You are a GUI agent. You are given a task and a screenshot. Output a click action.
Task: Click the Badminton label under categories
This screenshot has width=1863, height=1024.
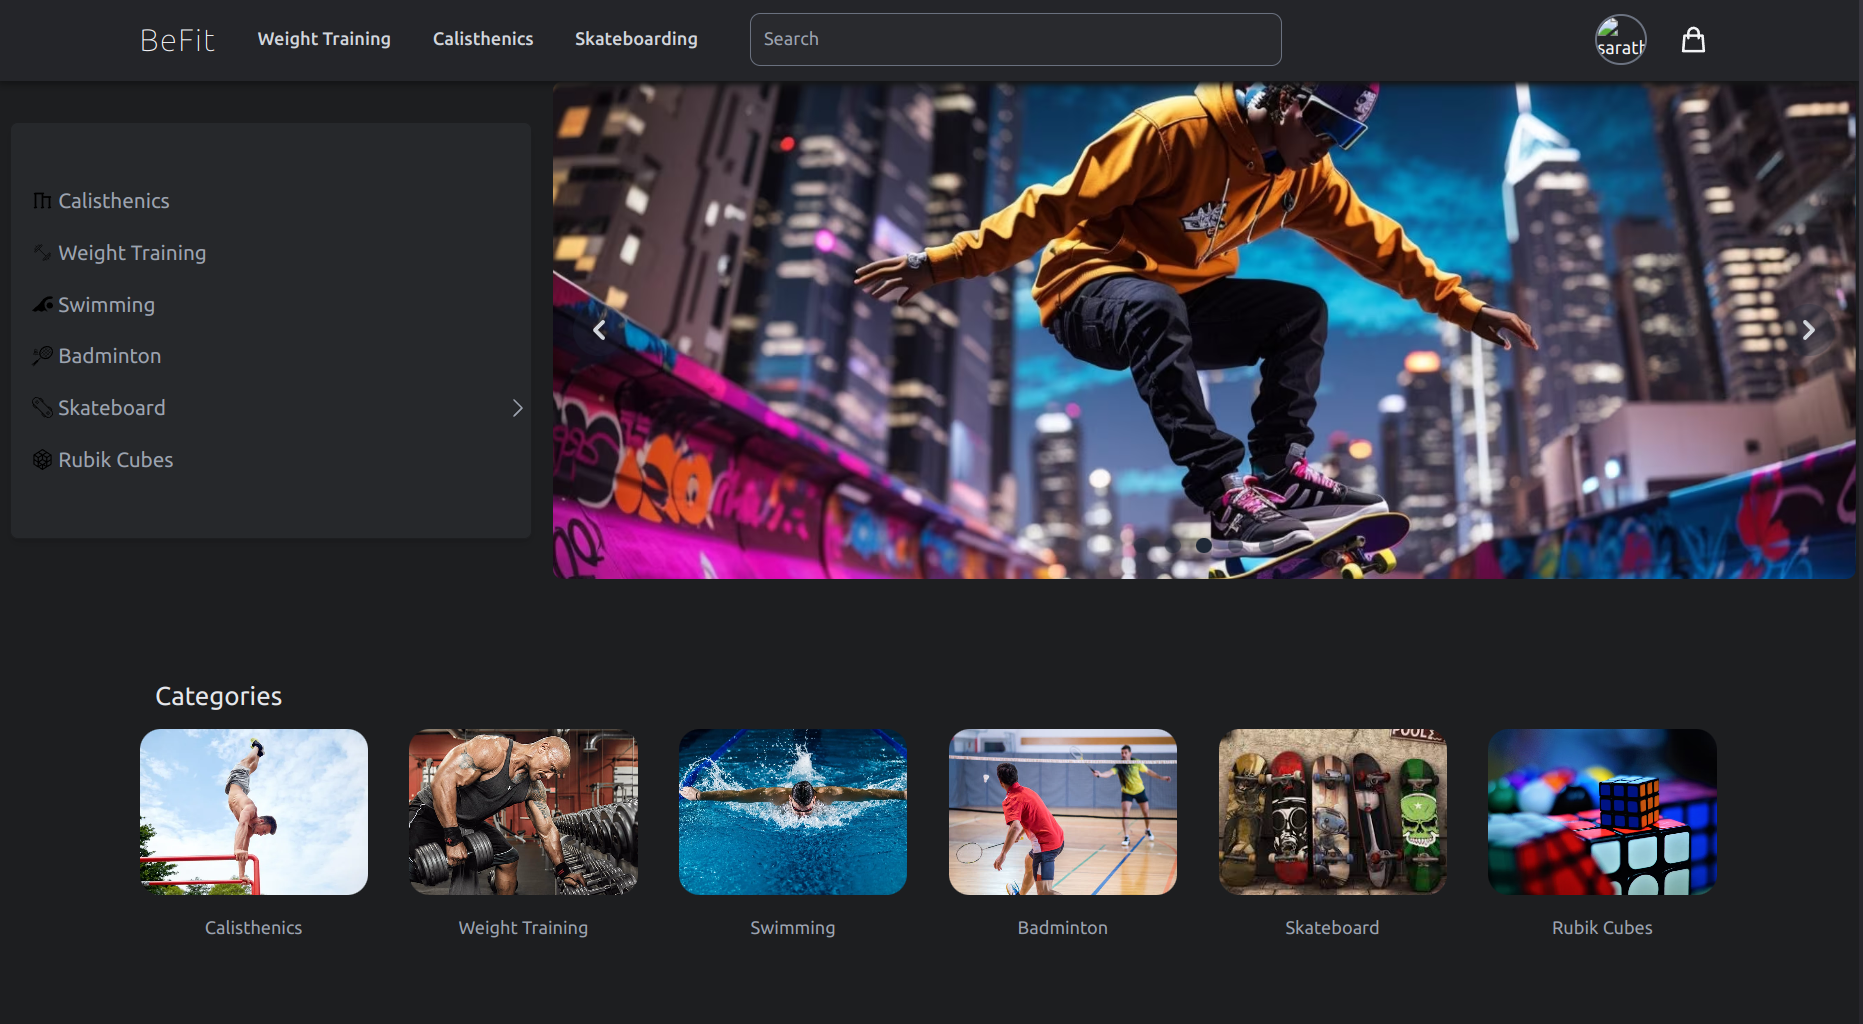(1063, 928)
